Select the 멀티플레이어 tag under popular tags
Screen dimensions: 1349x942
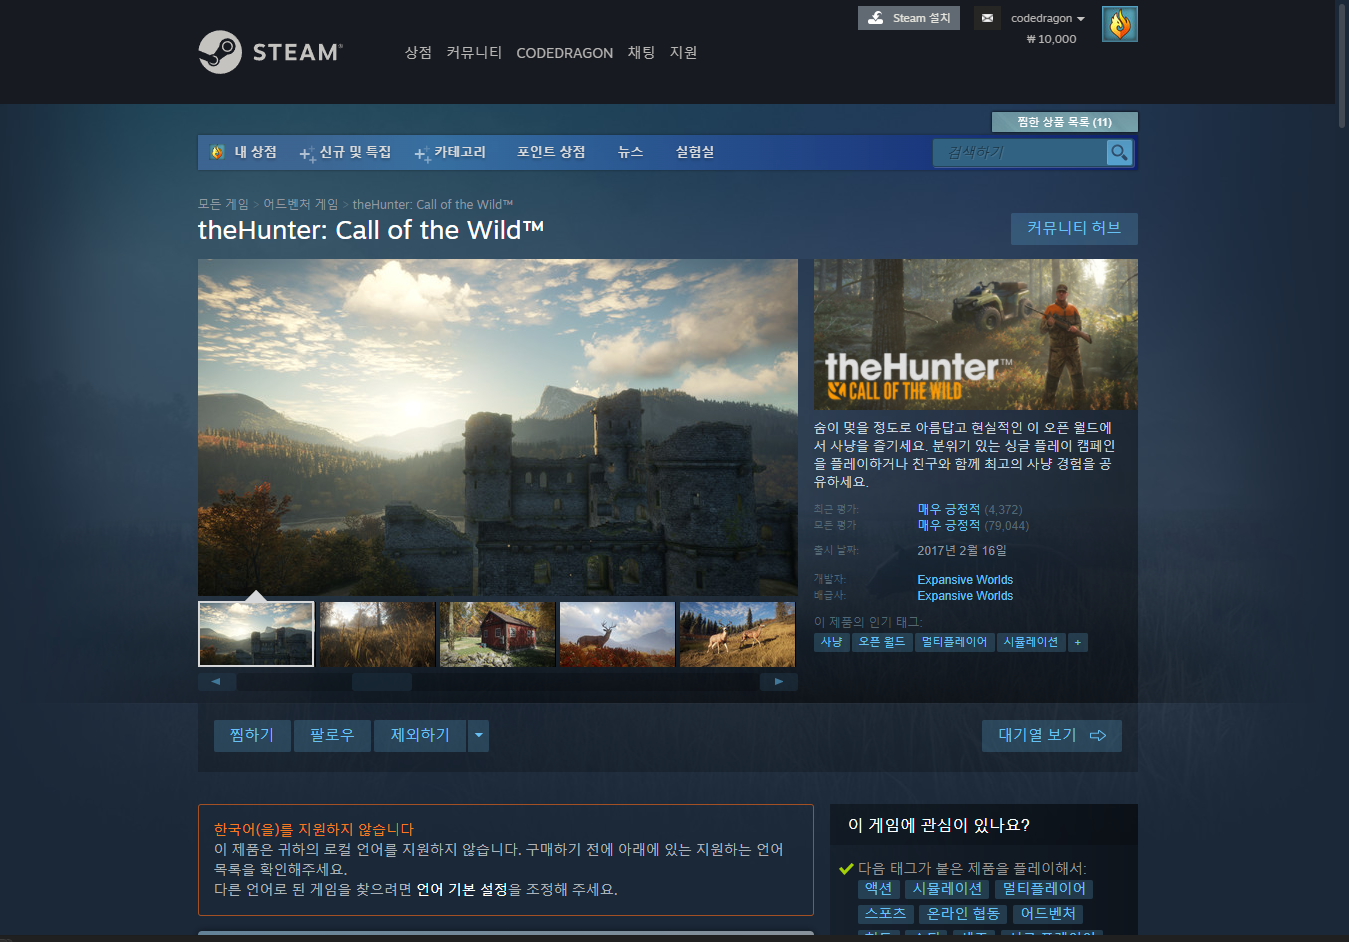pos(954,642)
